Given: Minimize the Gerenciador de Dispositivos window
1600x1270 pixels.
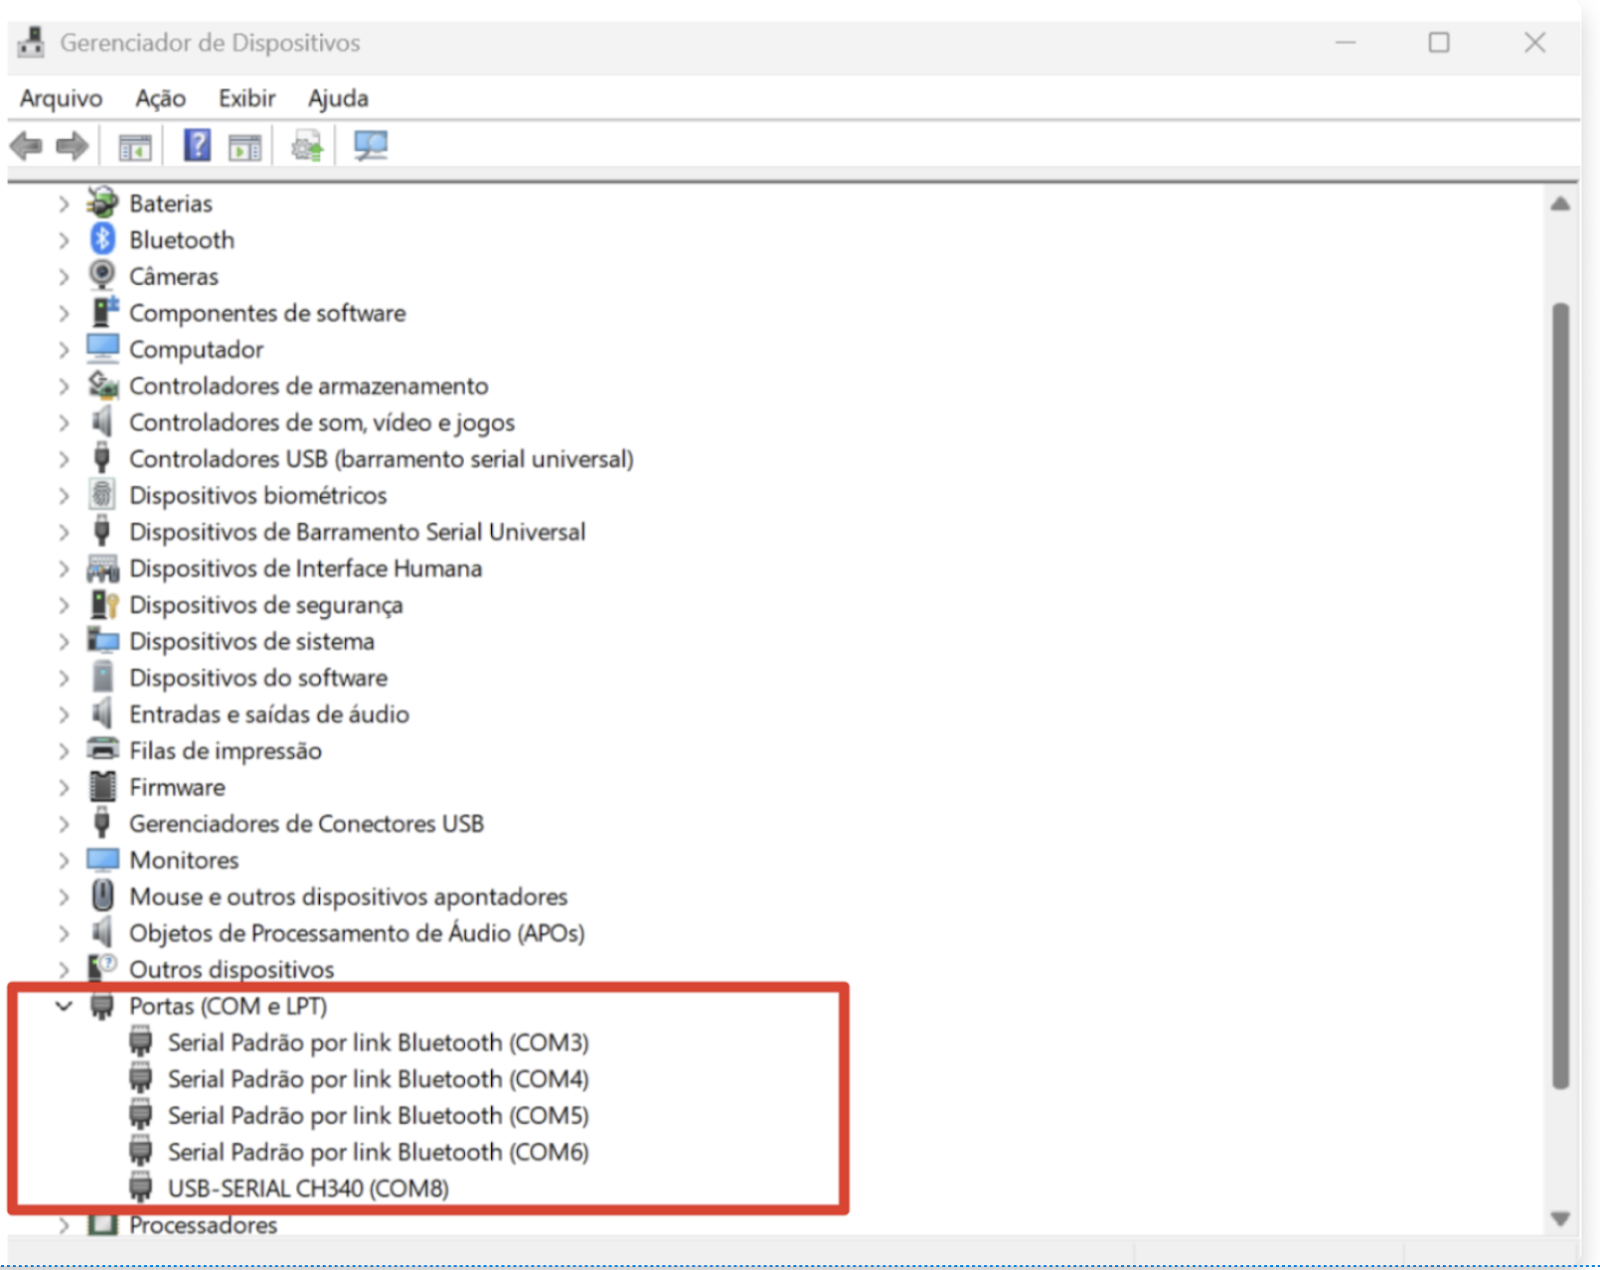Looking at the screenshot, I should coord(1346,42).
